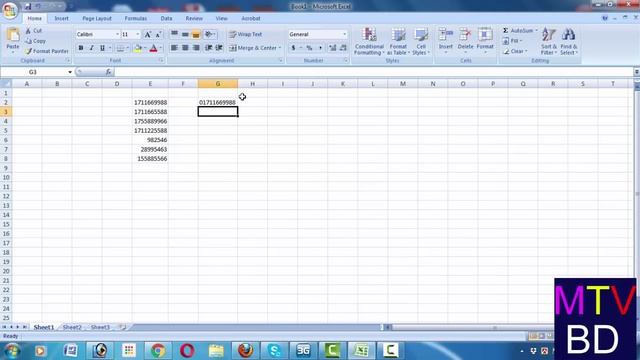Click Decrease Decimal
The height and width of the screenshot is (360, 640).
343,48
